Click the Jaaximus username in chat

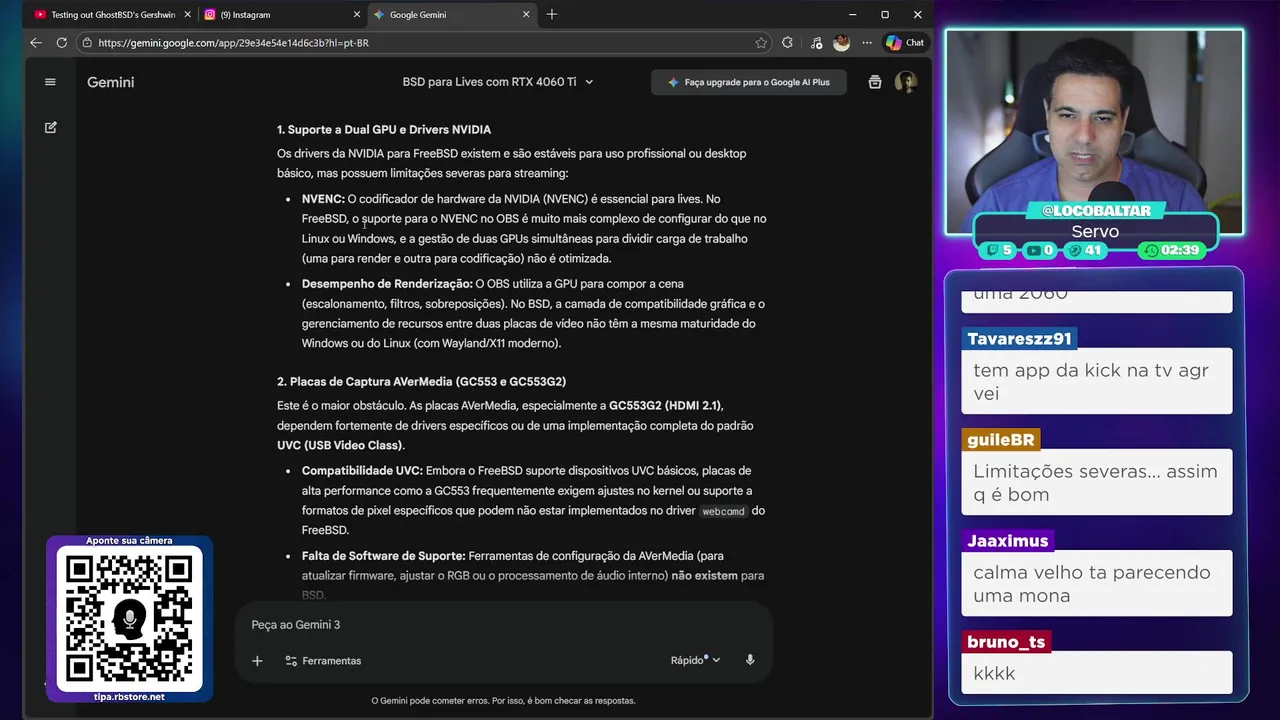point(1007,541)
